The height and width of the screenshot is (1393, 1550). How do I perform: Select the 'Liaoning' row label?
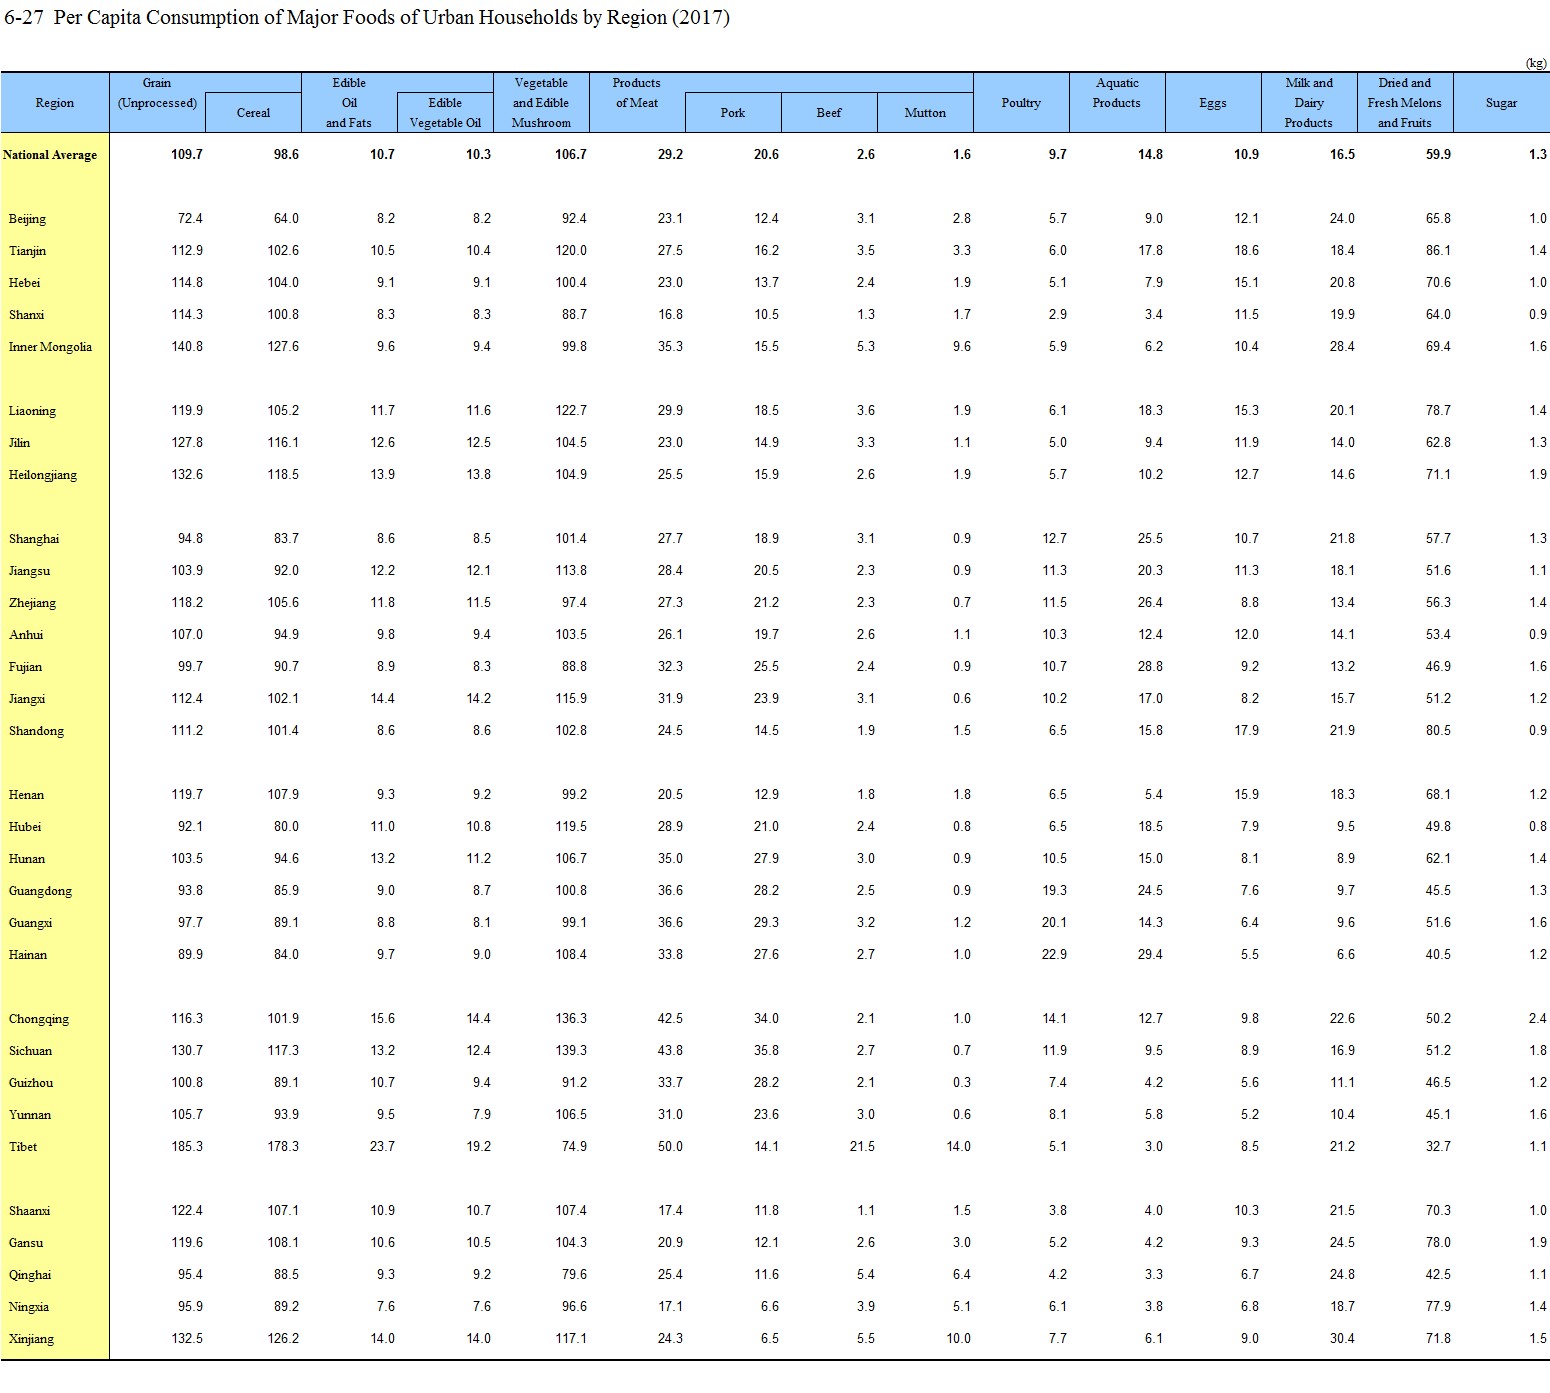pyautogui.click(x=32, y=411)
